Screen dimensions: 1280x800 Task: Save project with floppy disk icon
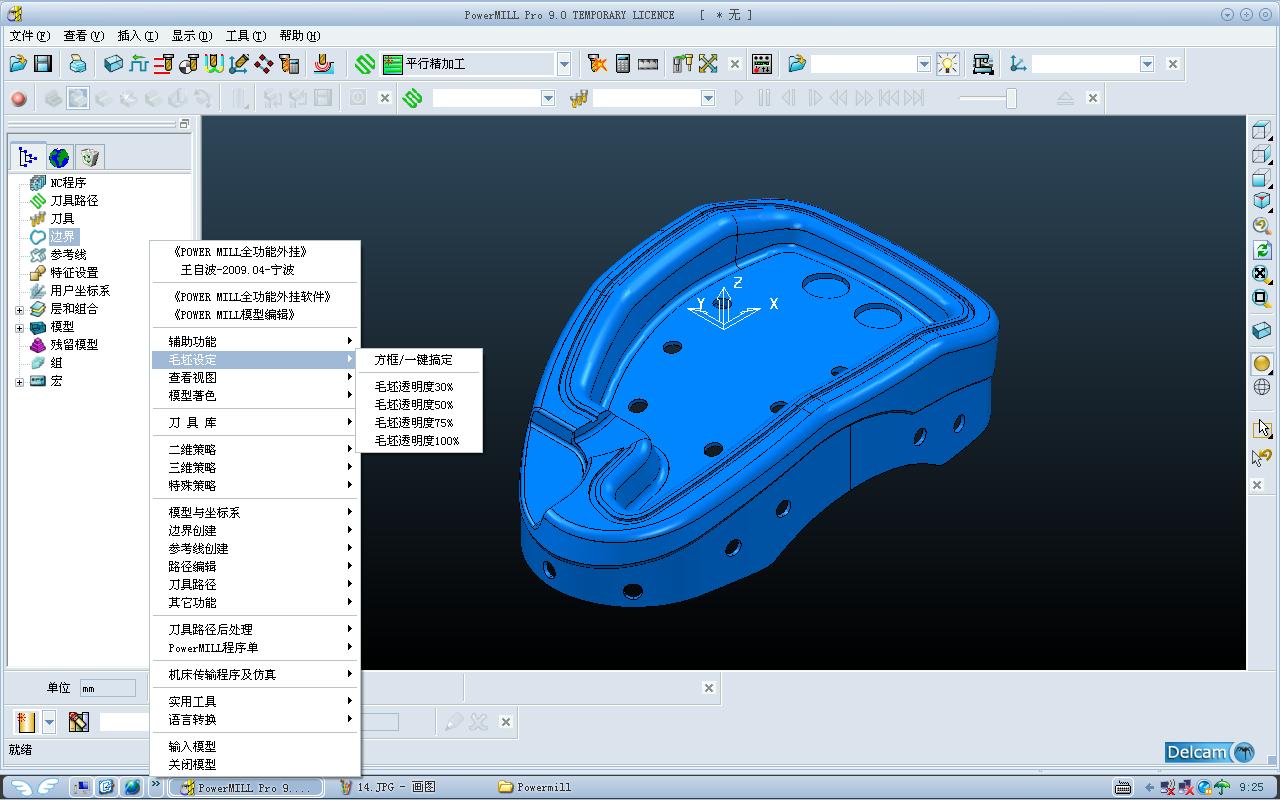(43, 63)
